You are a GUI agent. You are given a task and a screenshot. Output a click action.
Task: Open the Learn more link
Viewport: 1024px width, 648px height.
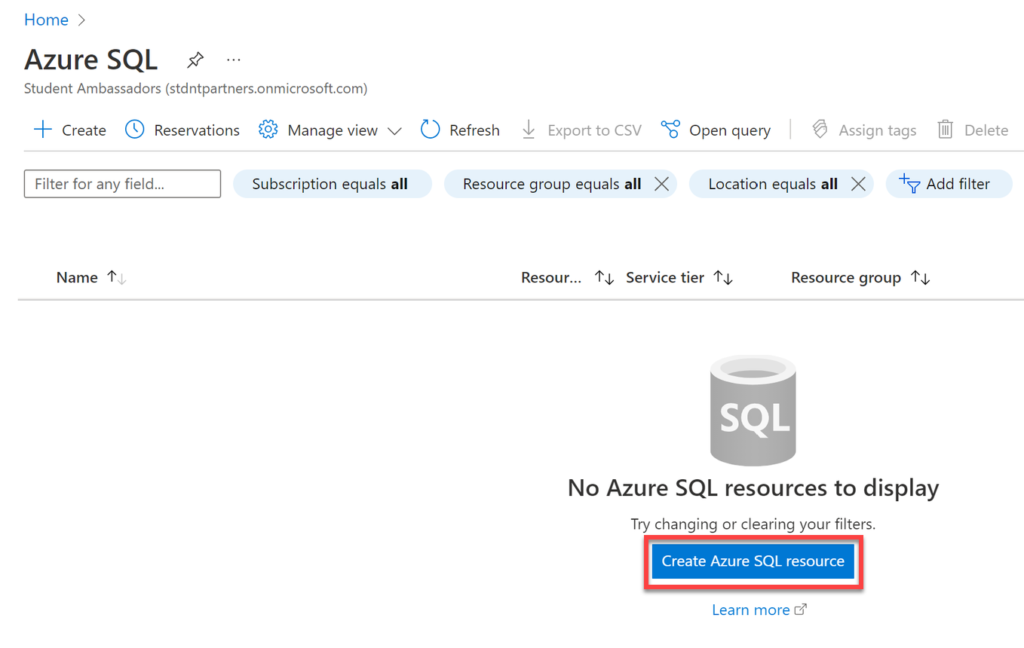tap(751, 609)
